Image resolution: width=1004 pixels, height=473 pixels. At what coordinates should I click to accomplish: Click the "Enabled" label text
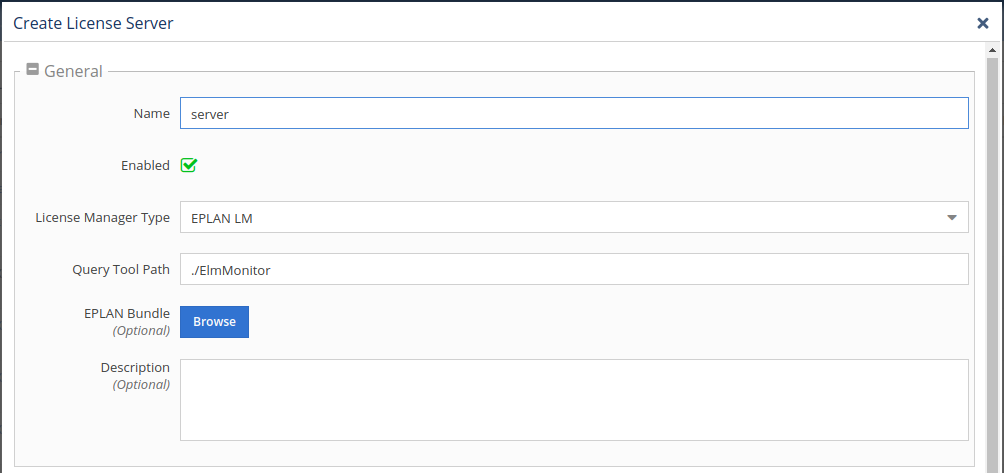coord(145,166)
